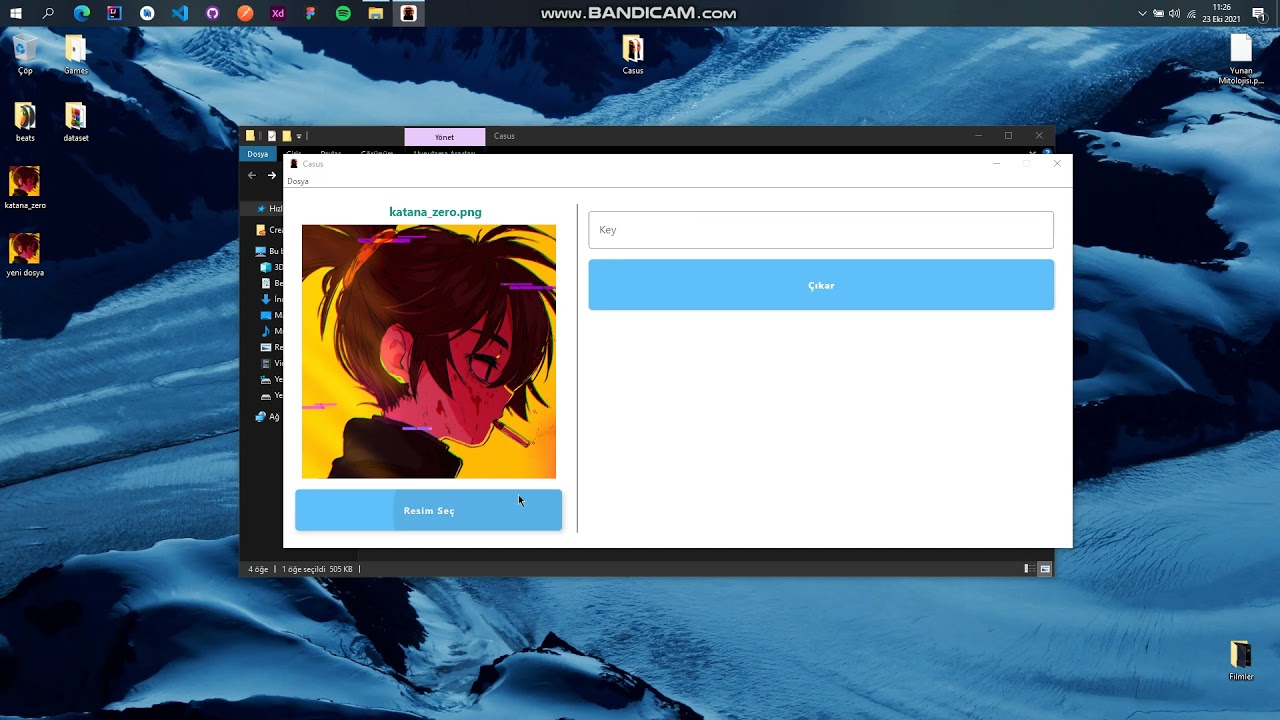Open Visual Studio Code from taskbar

pyautogui.click(x=180, y=13)
